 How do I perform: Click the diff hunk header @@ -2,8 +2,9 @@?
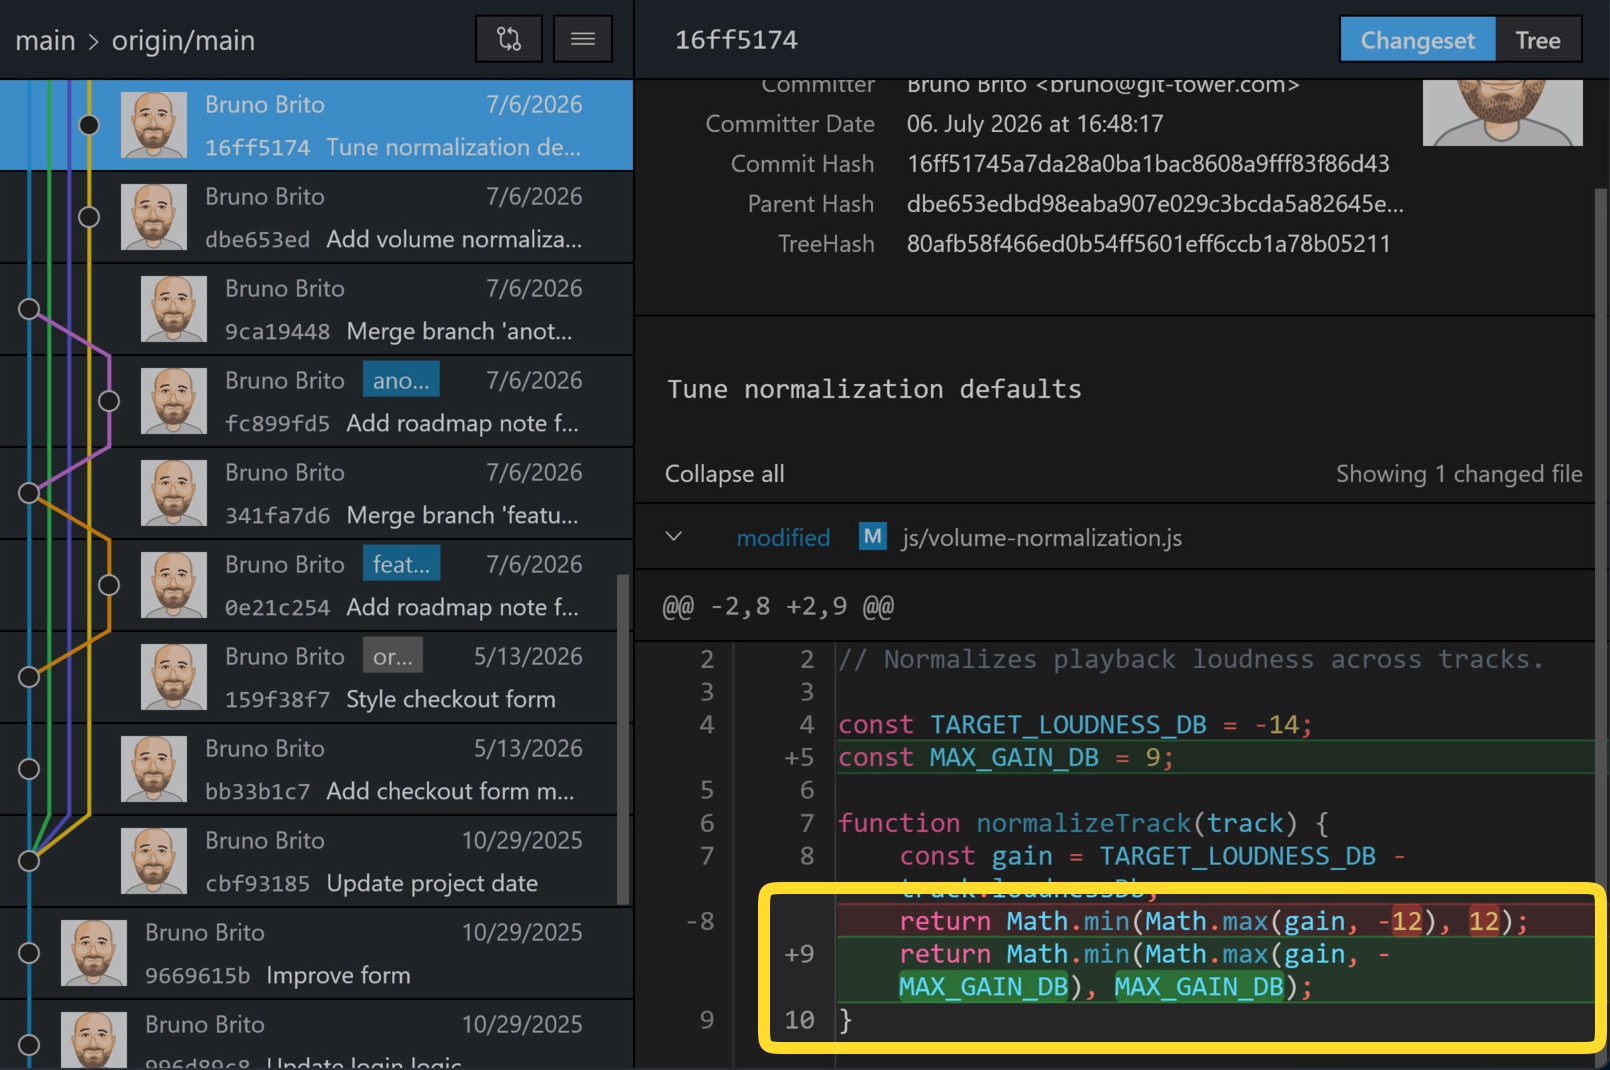tap(778, 606)
